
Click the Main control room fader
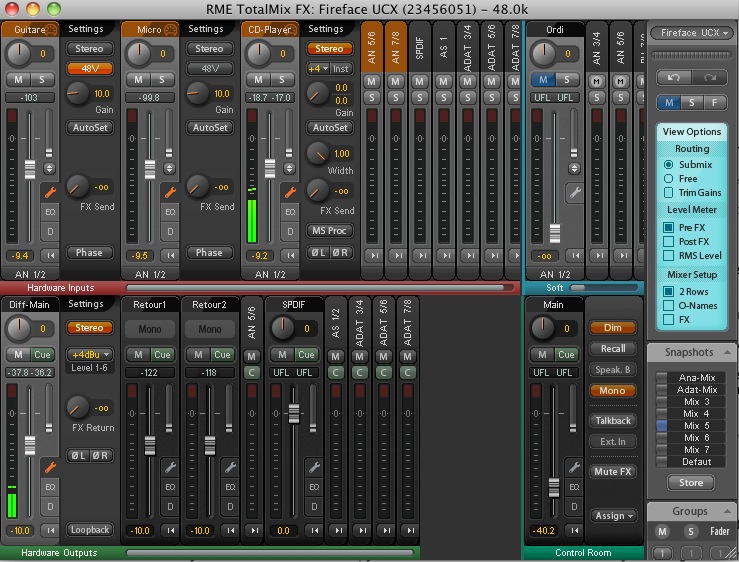(x=554, y=488)
